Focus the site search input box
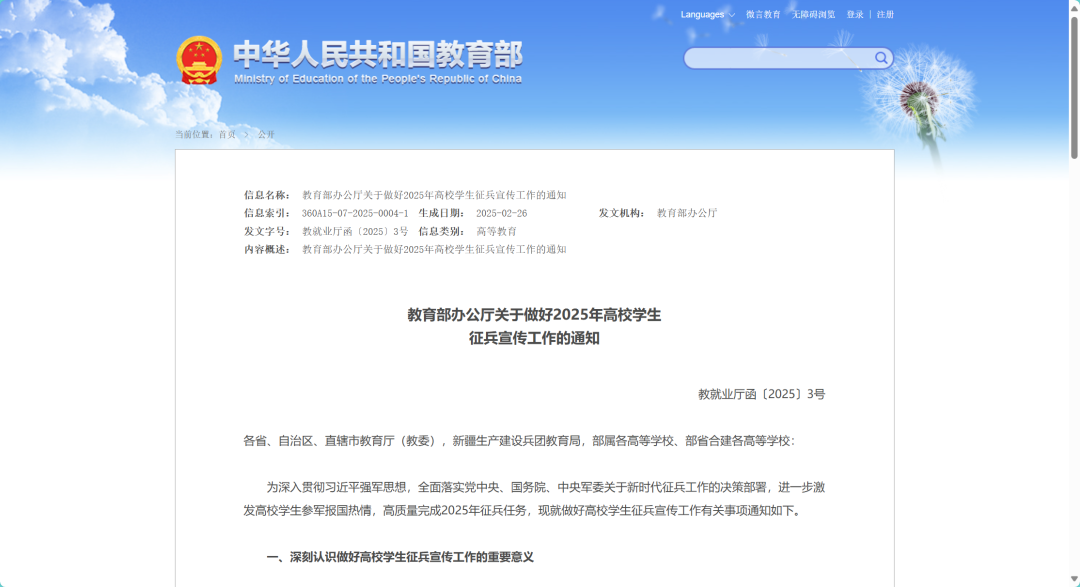This screenshot has width=1080, height=587. [778, 58]
